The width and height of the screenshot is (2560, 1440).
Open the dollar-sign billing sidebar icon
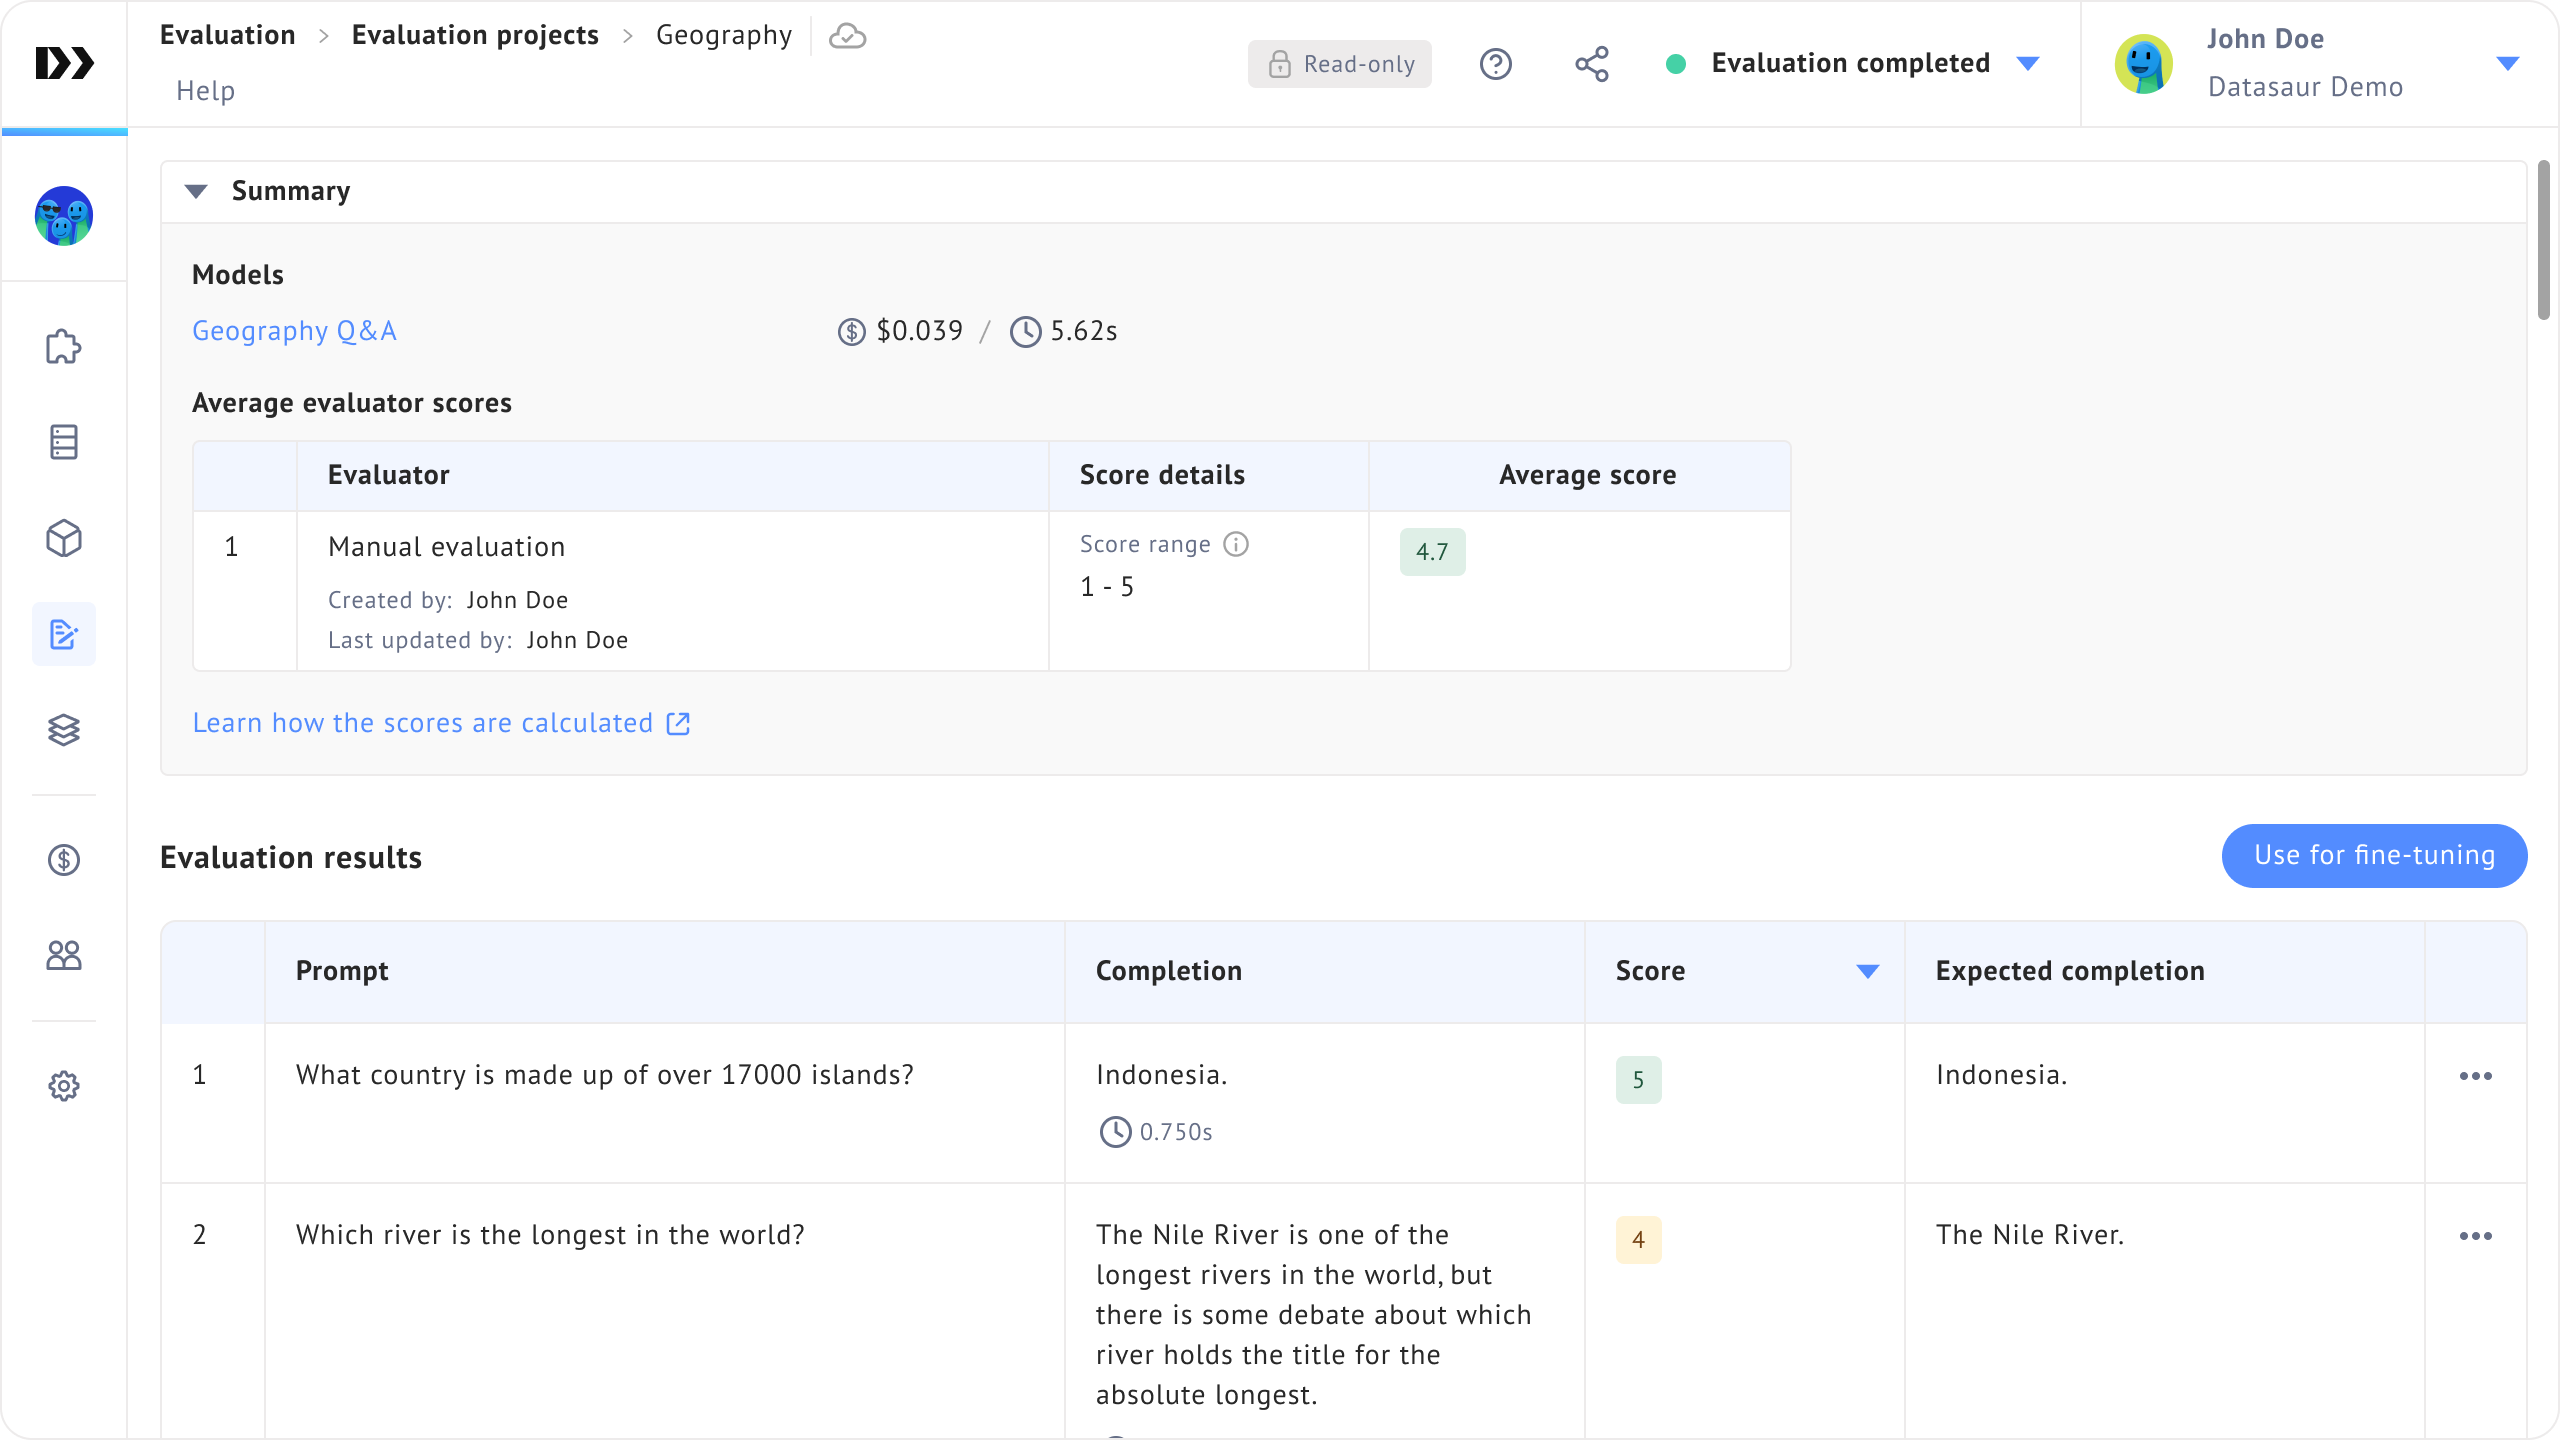[x=64, y=860]
